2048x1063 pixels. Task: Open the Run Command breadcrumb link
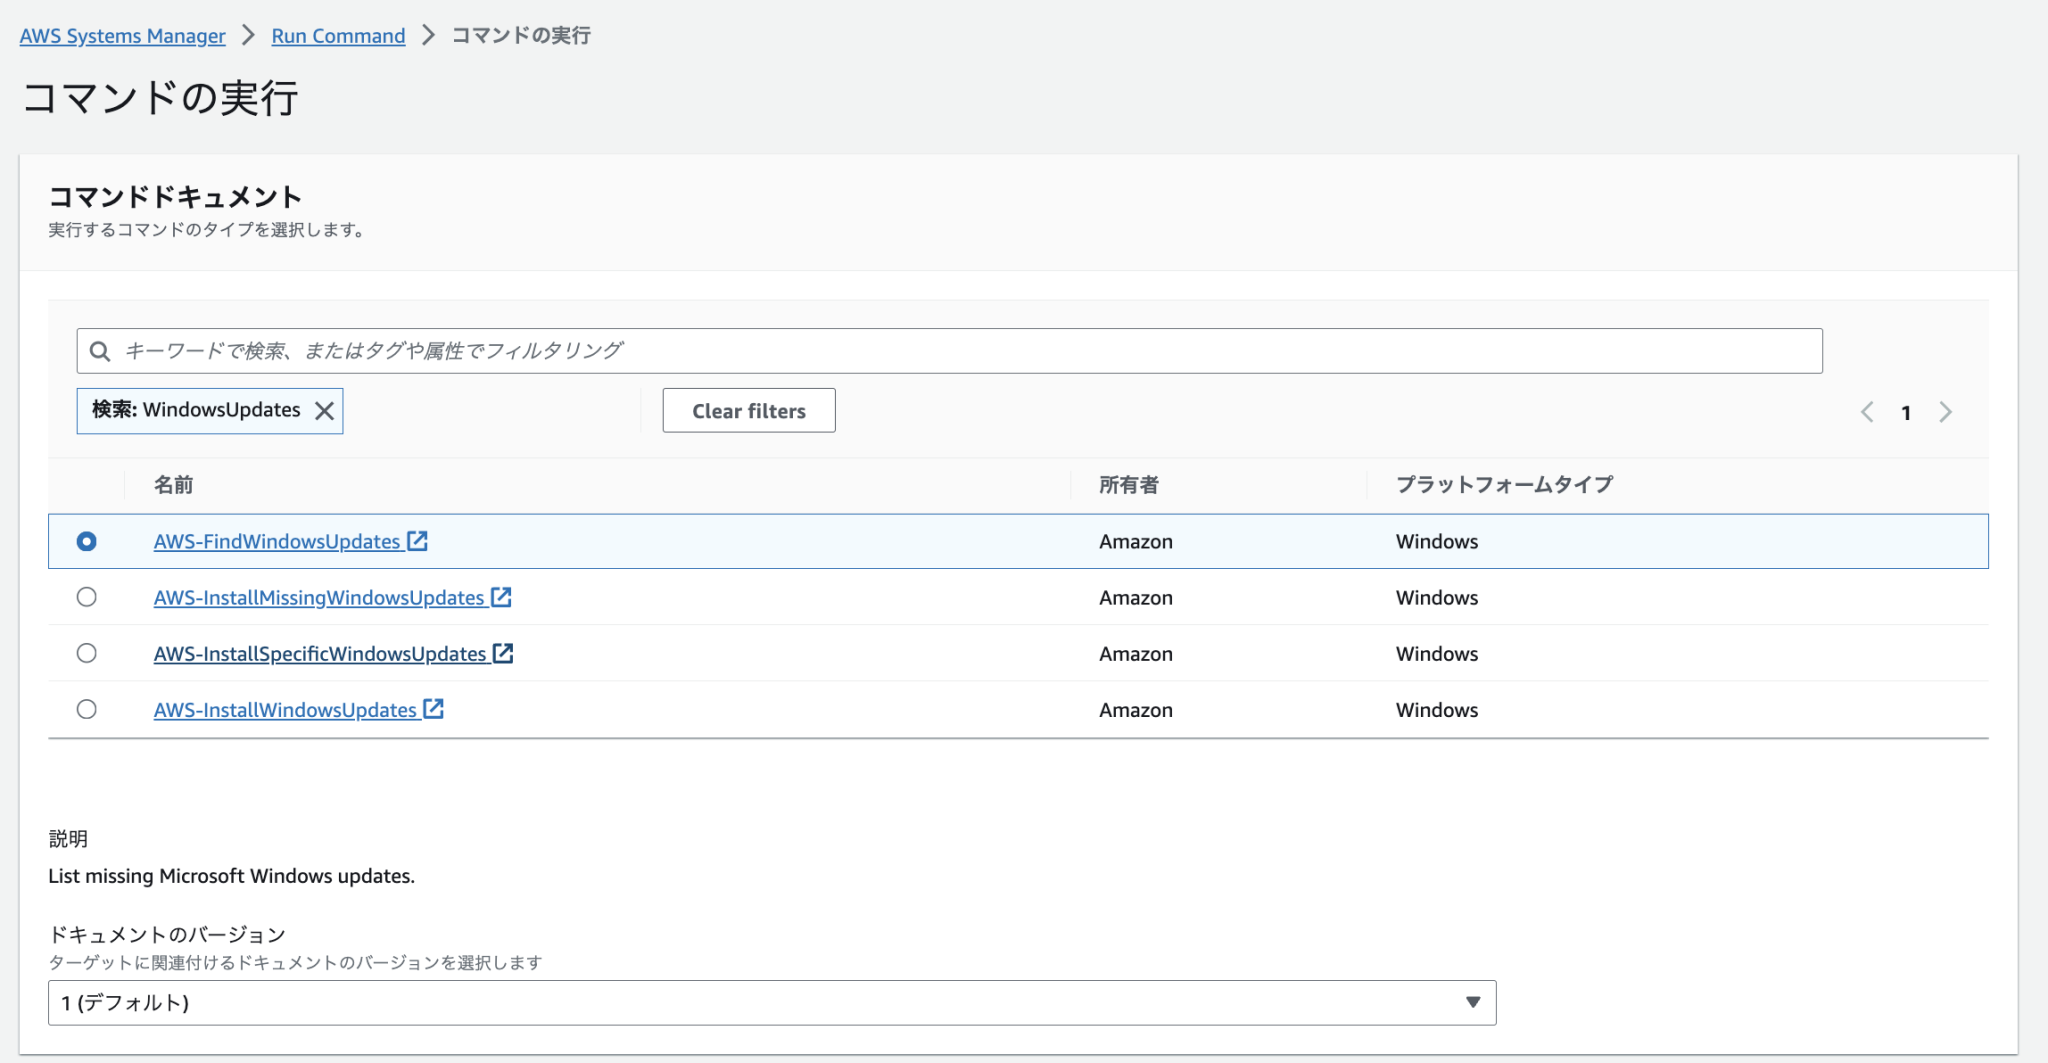pyautogui.click(x=338, y=35)
